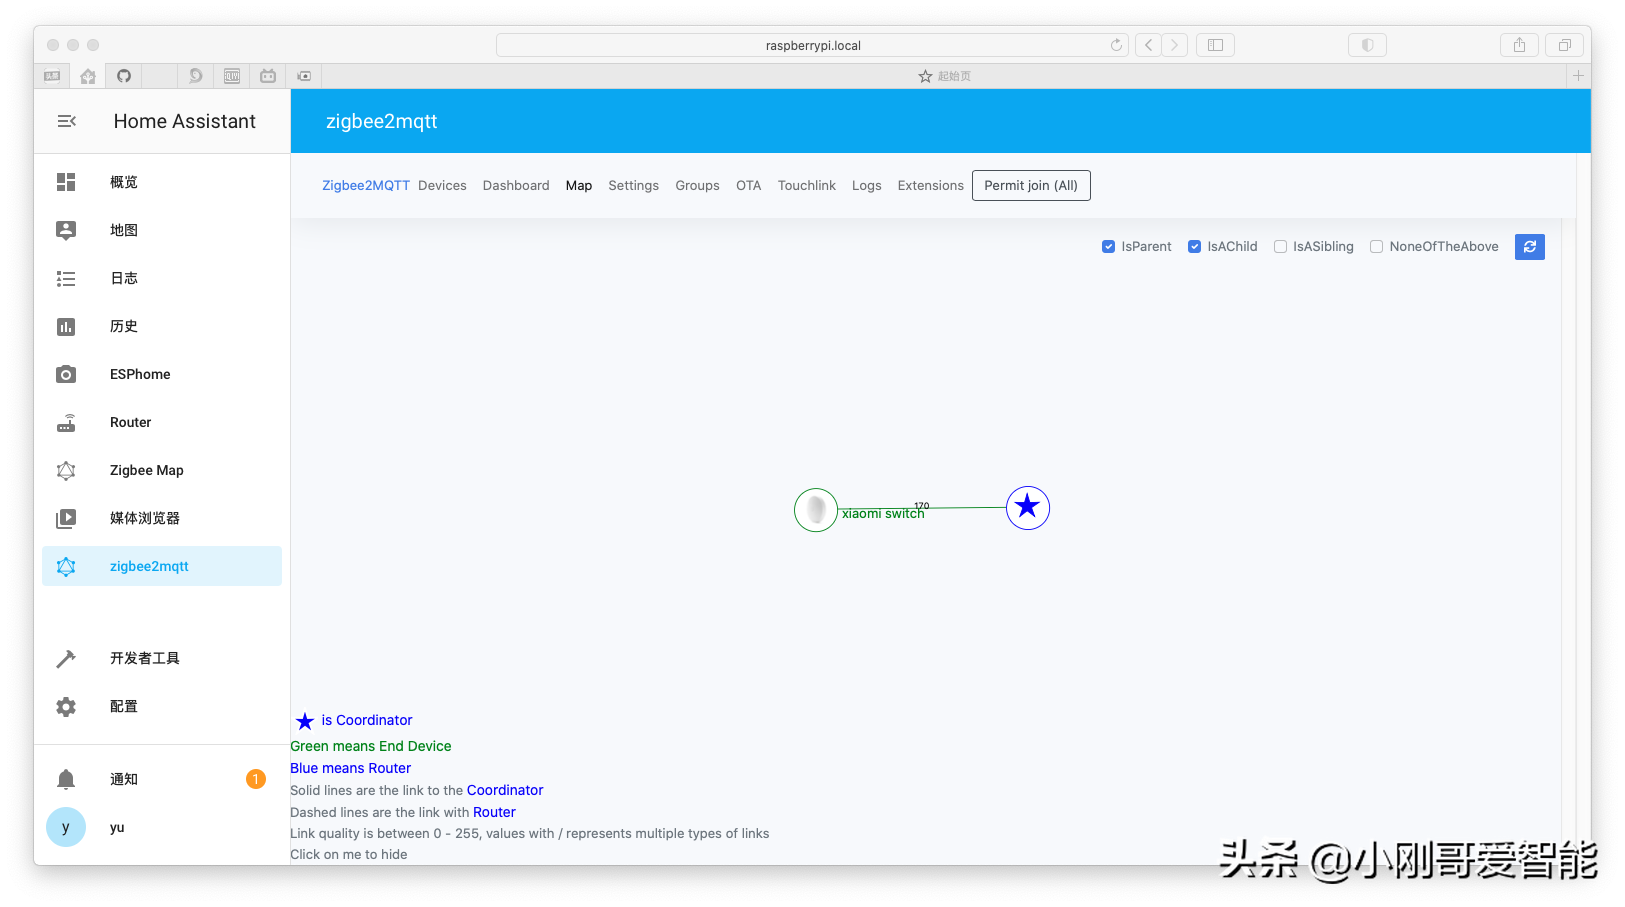Click 'Blue means Router' legend text
The height and width of the screenshot is (907, 1625).
coord(351,768)
